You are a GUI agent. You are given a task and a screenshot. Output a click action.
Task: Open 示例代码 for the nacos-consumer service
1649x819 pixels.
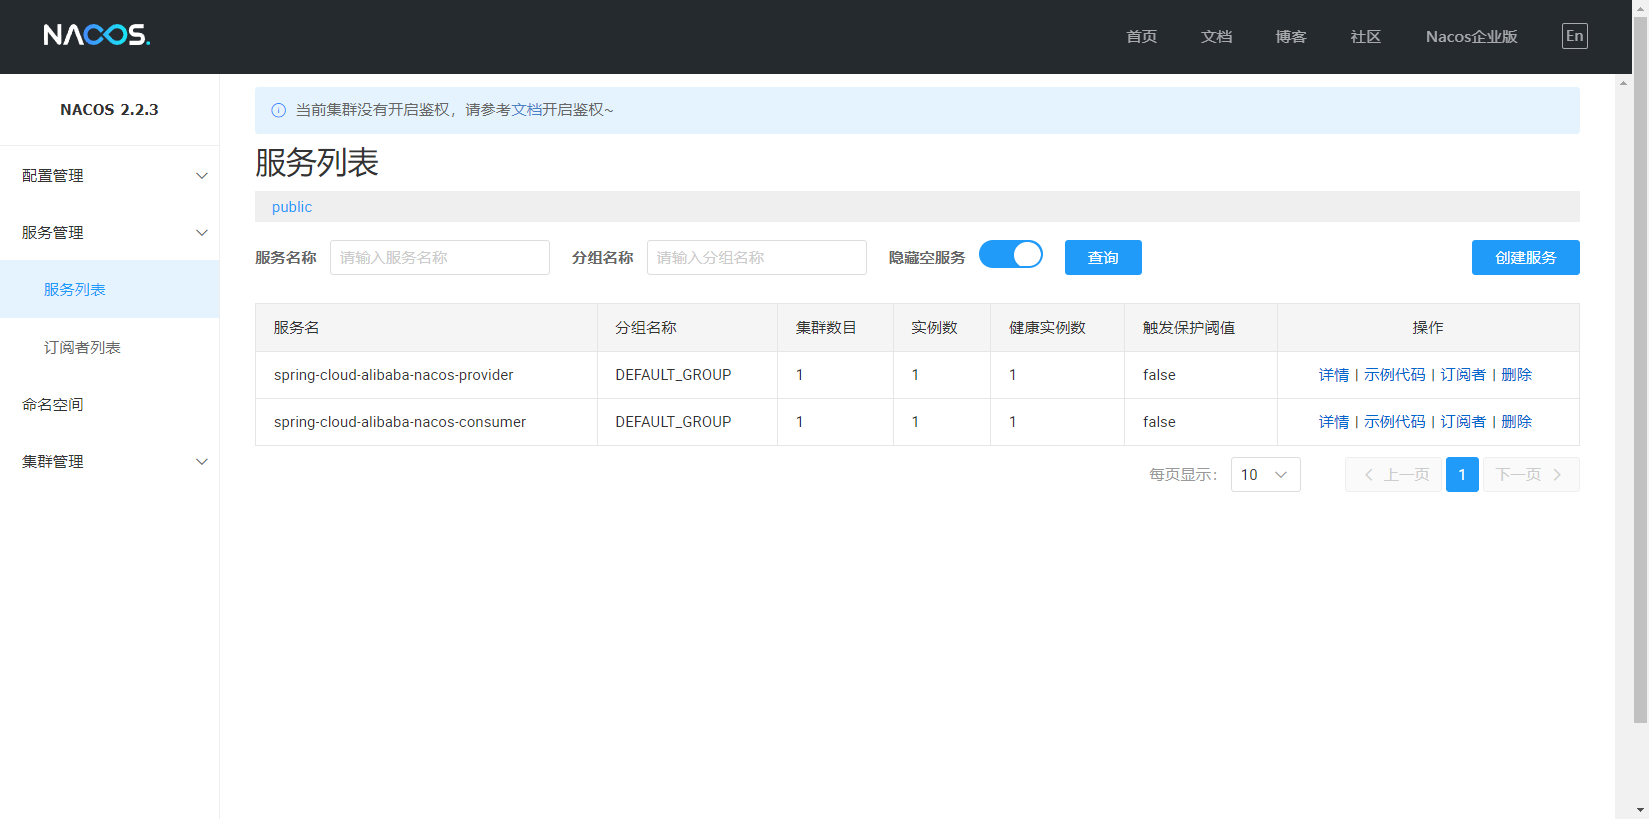pos(1394,422)
